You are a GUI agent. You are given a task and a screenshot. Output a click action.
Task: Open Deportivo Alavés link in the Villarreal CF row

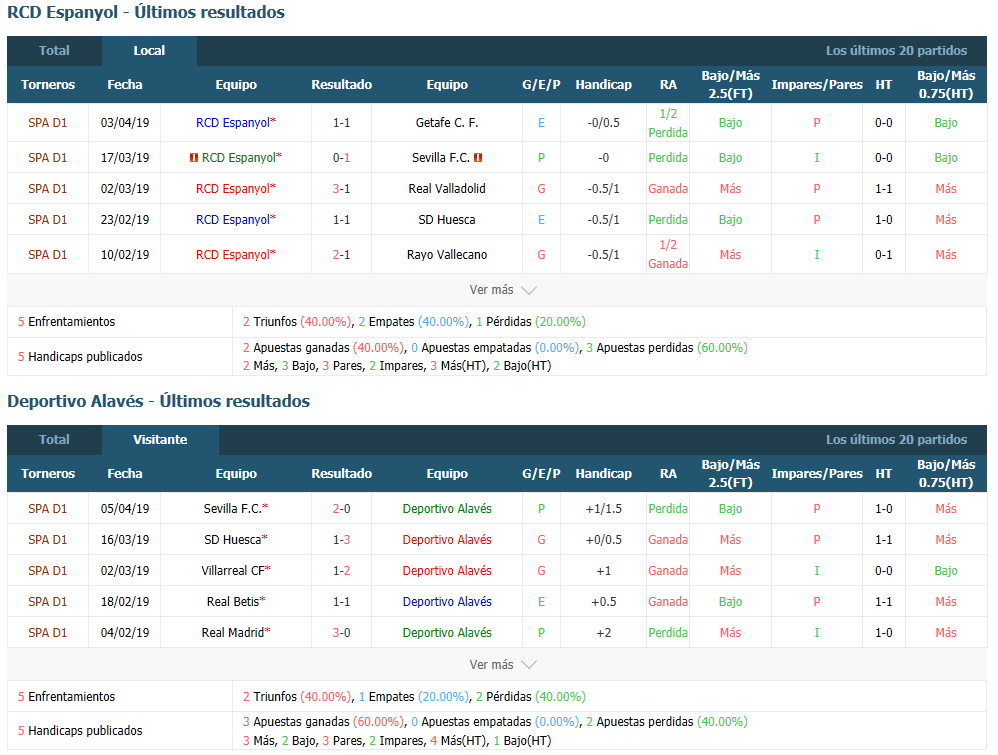coord(447,572)
